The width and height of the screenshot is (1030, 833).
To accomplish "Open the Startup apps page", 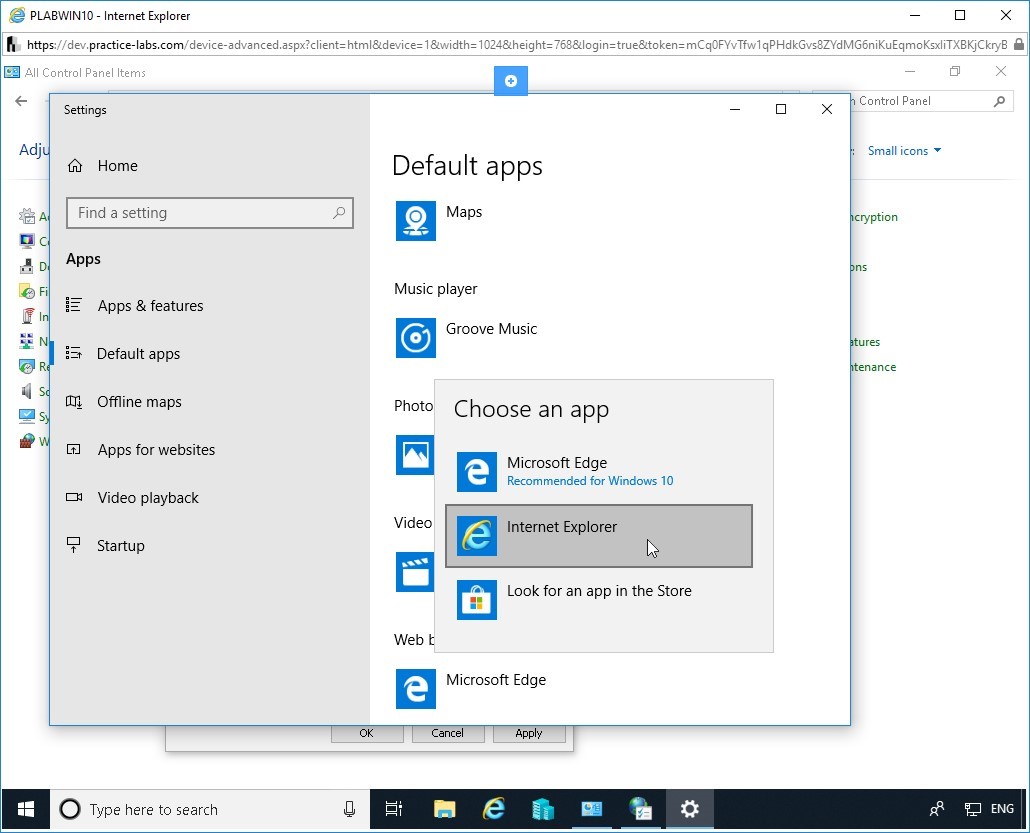I will (105, 545).
